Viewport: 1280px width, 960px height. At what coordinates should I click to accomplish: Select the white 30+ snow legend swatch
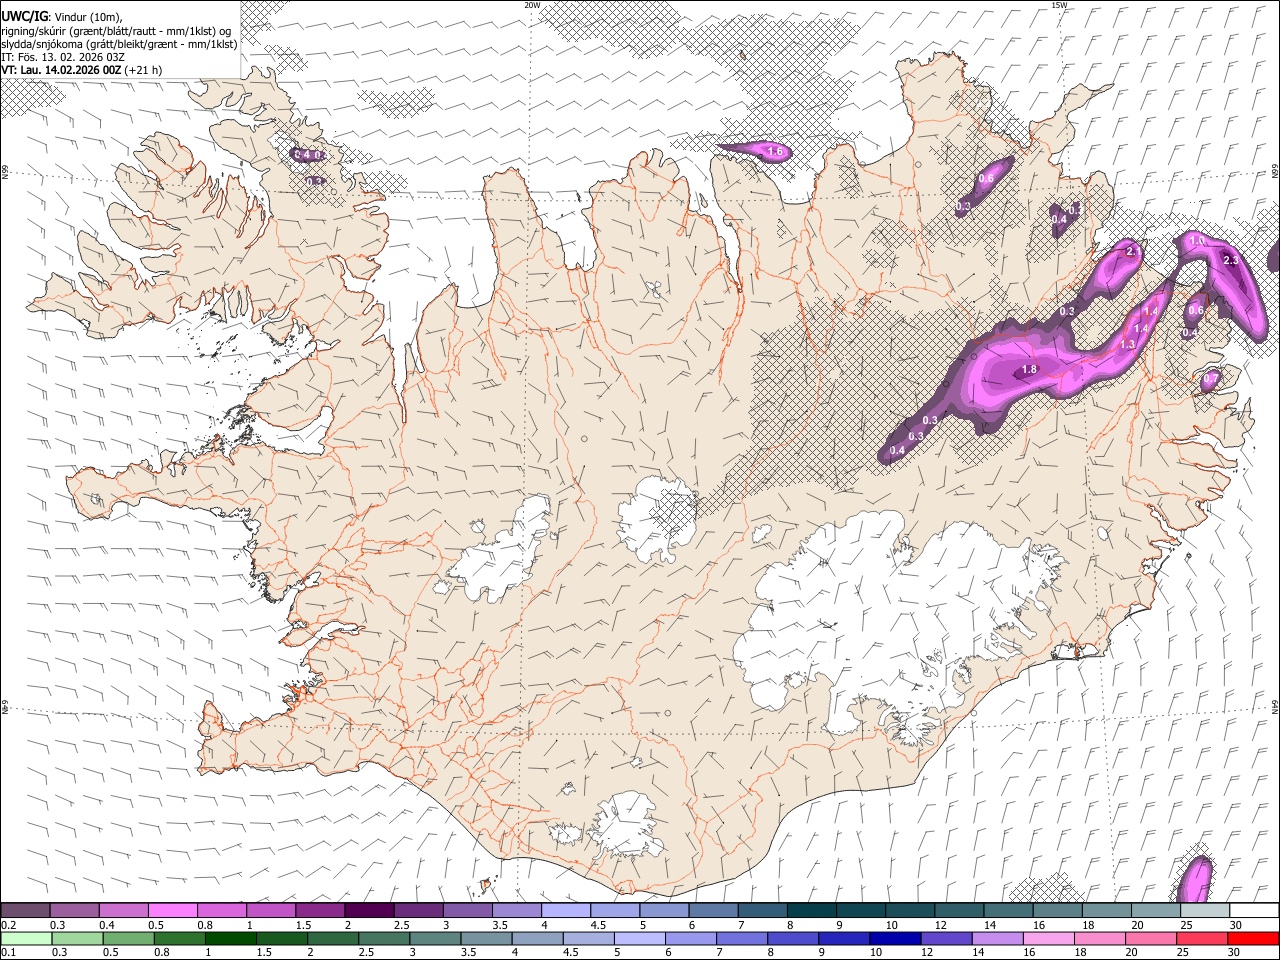(1254, 910)
